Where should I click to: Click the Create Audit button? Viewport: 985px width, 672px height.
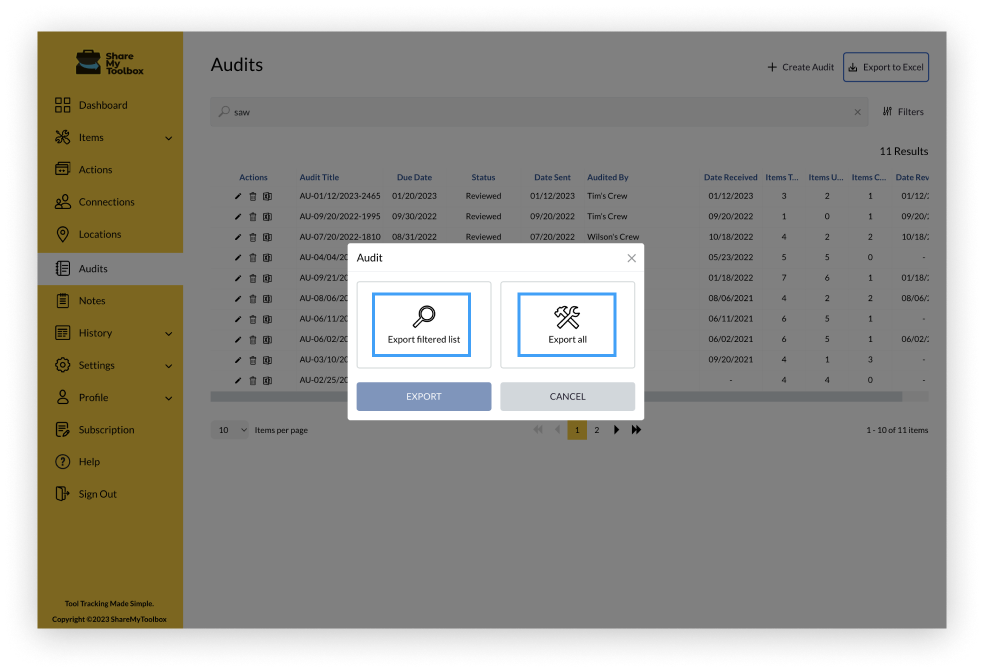800,67
